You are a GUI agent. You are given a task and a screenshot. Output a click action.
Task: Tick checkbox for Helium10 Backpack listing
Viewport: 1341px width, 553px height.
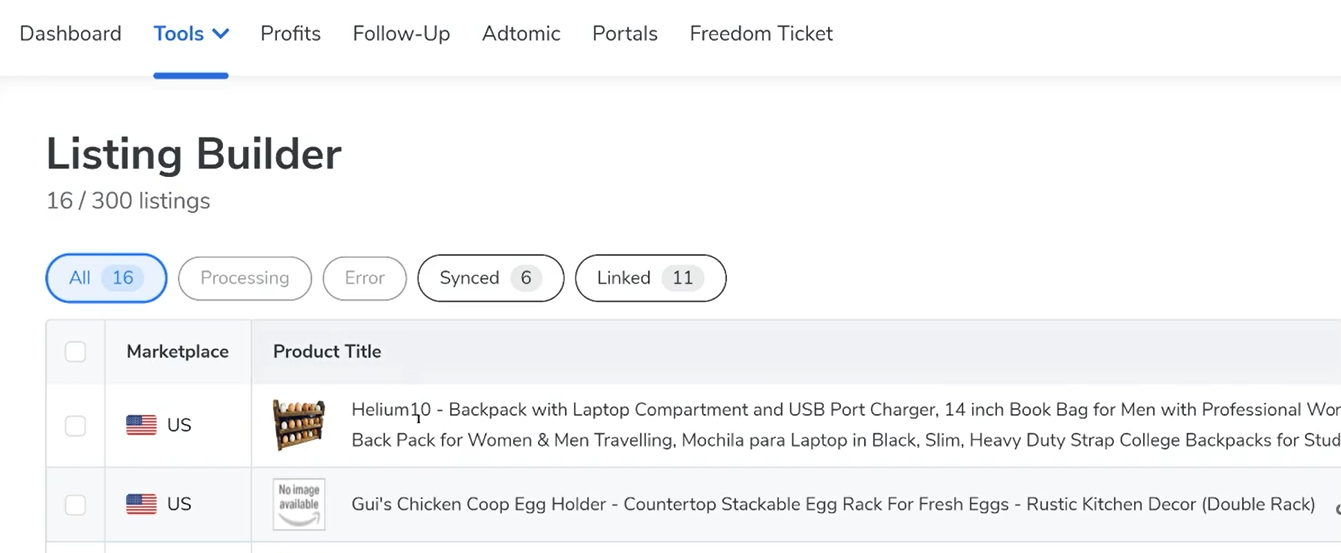point(75,426)
